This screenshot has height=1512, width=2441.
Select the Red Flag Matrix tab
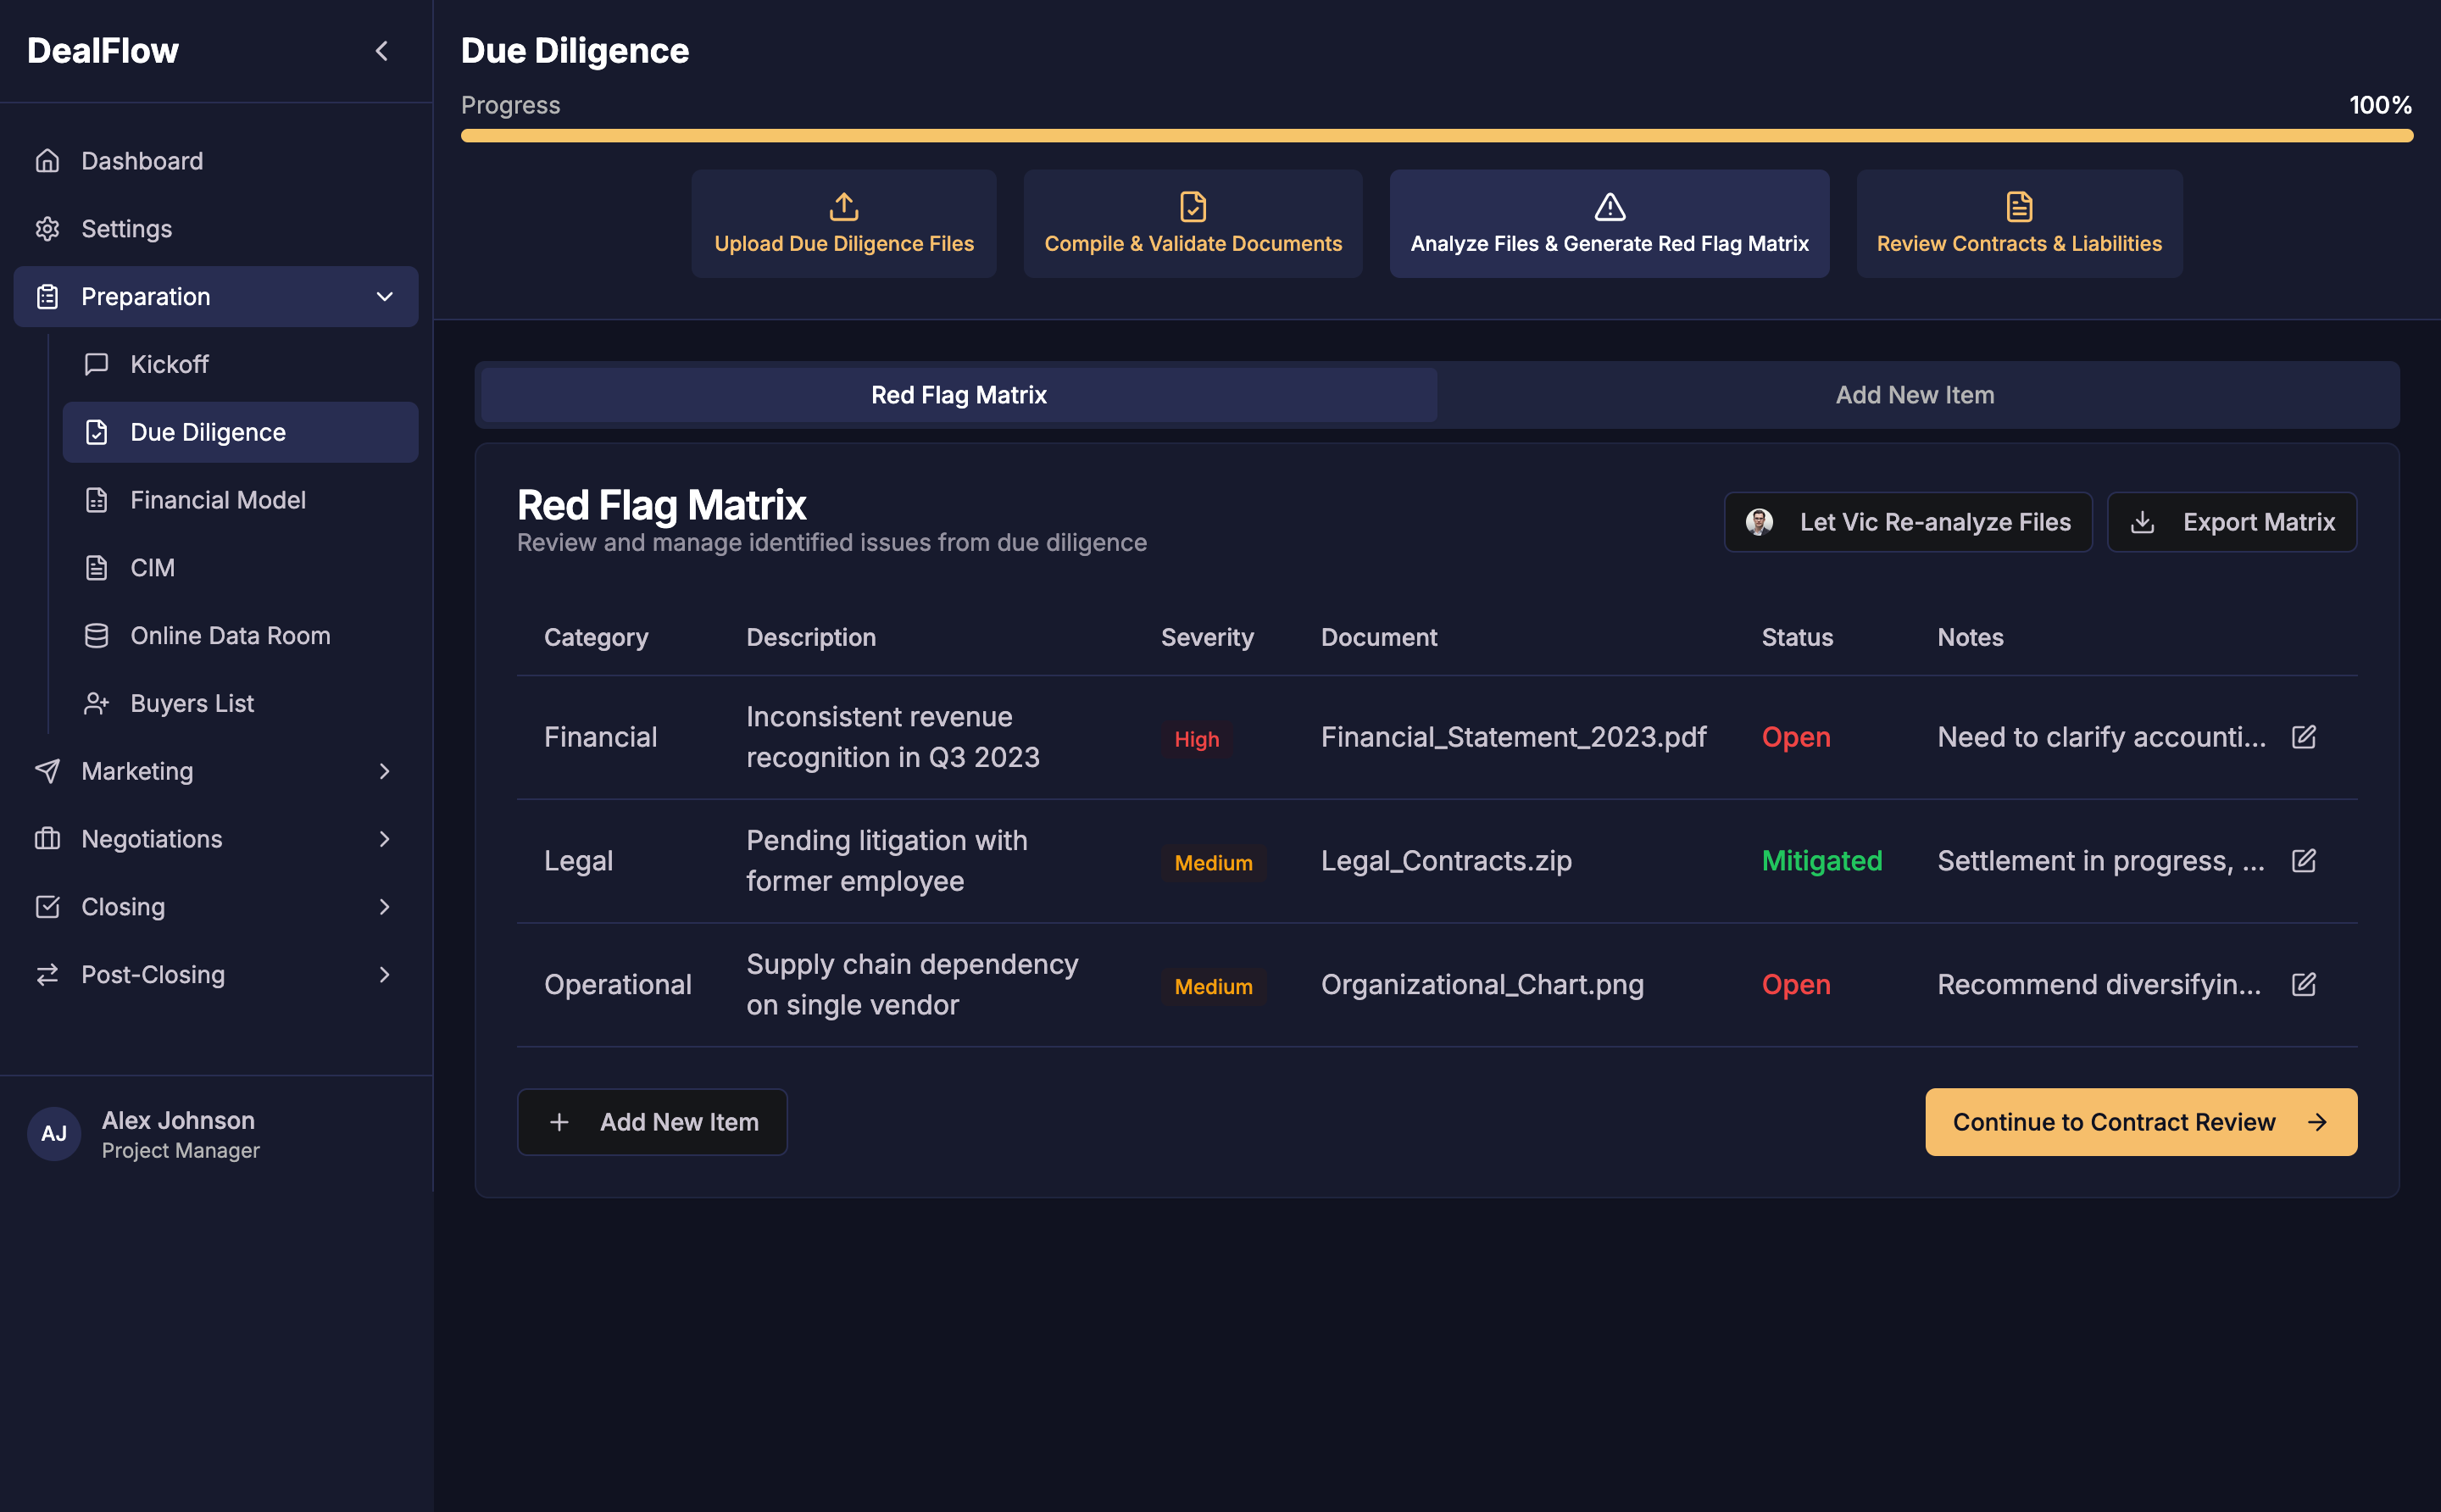pos(957,394)
